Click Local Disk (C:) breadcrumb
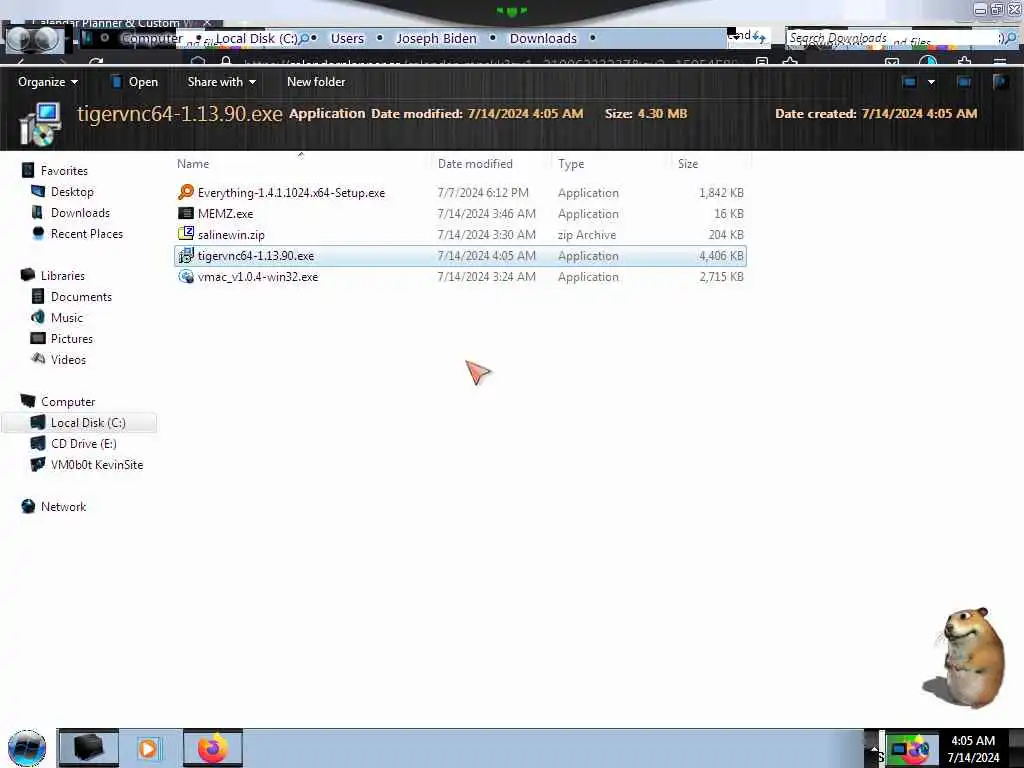1024x768 pixels. [x=256, y=38]
